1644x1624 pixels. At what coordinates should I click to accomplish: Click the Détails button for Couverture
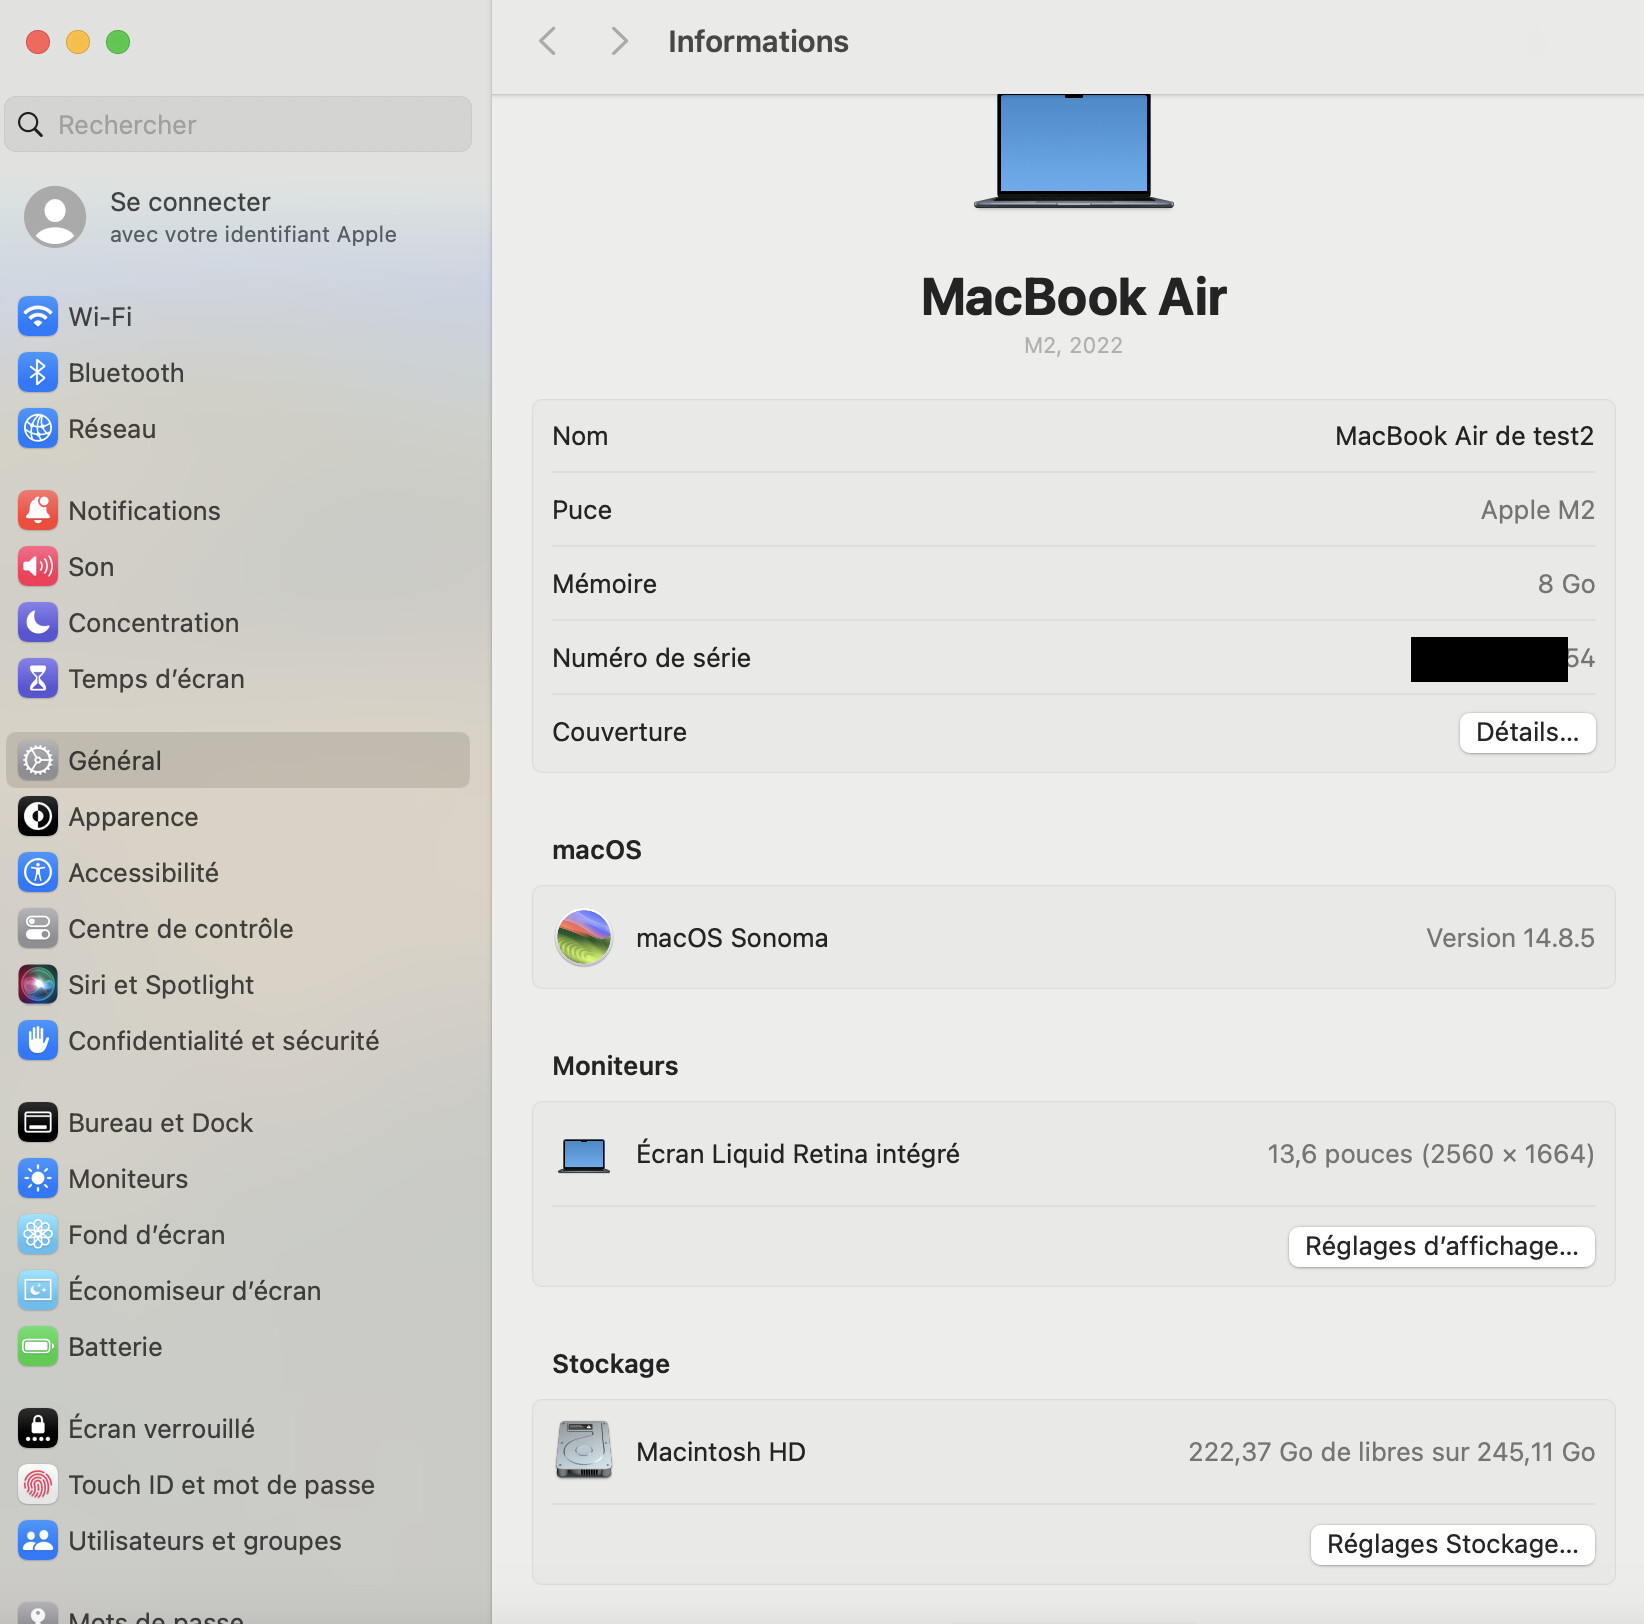pos(1527,732)
